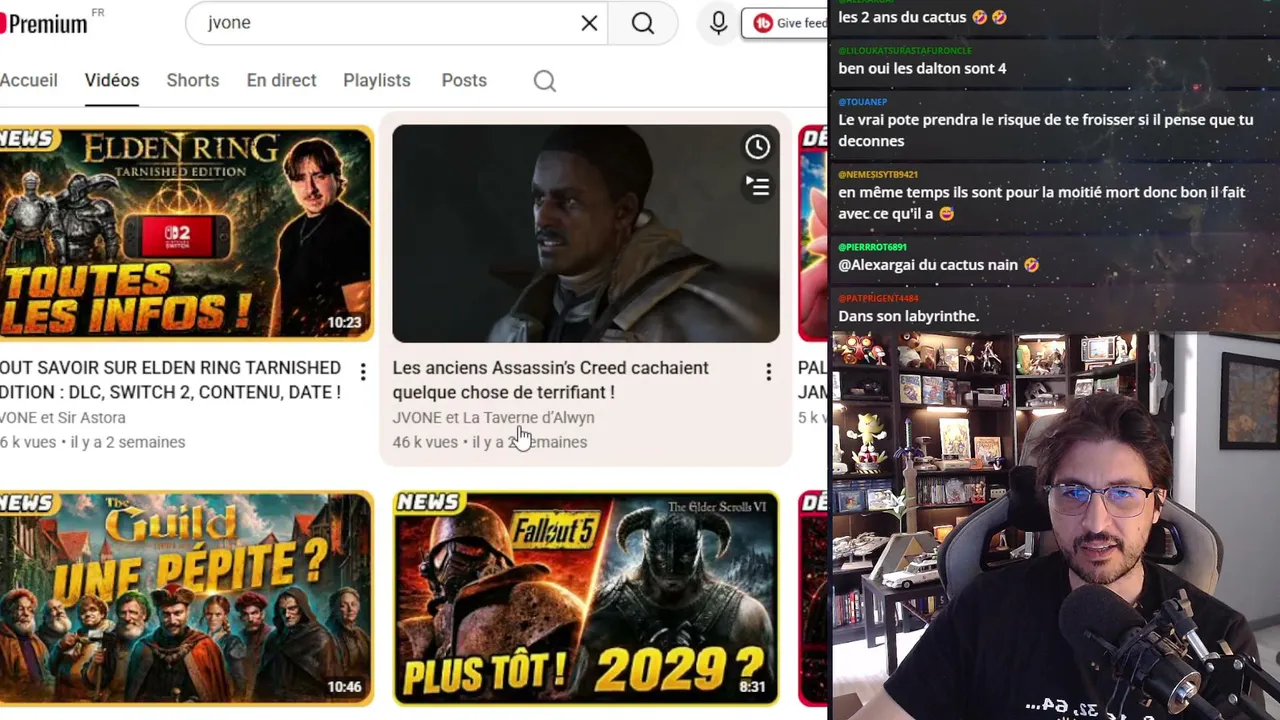The width and height of the screenshot is (1280, 720).
Task: Click chat message 'Dans son labyrinthe.'
Action: [908, 316]
